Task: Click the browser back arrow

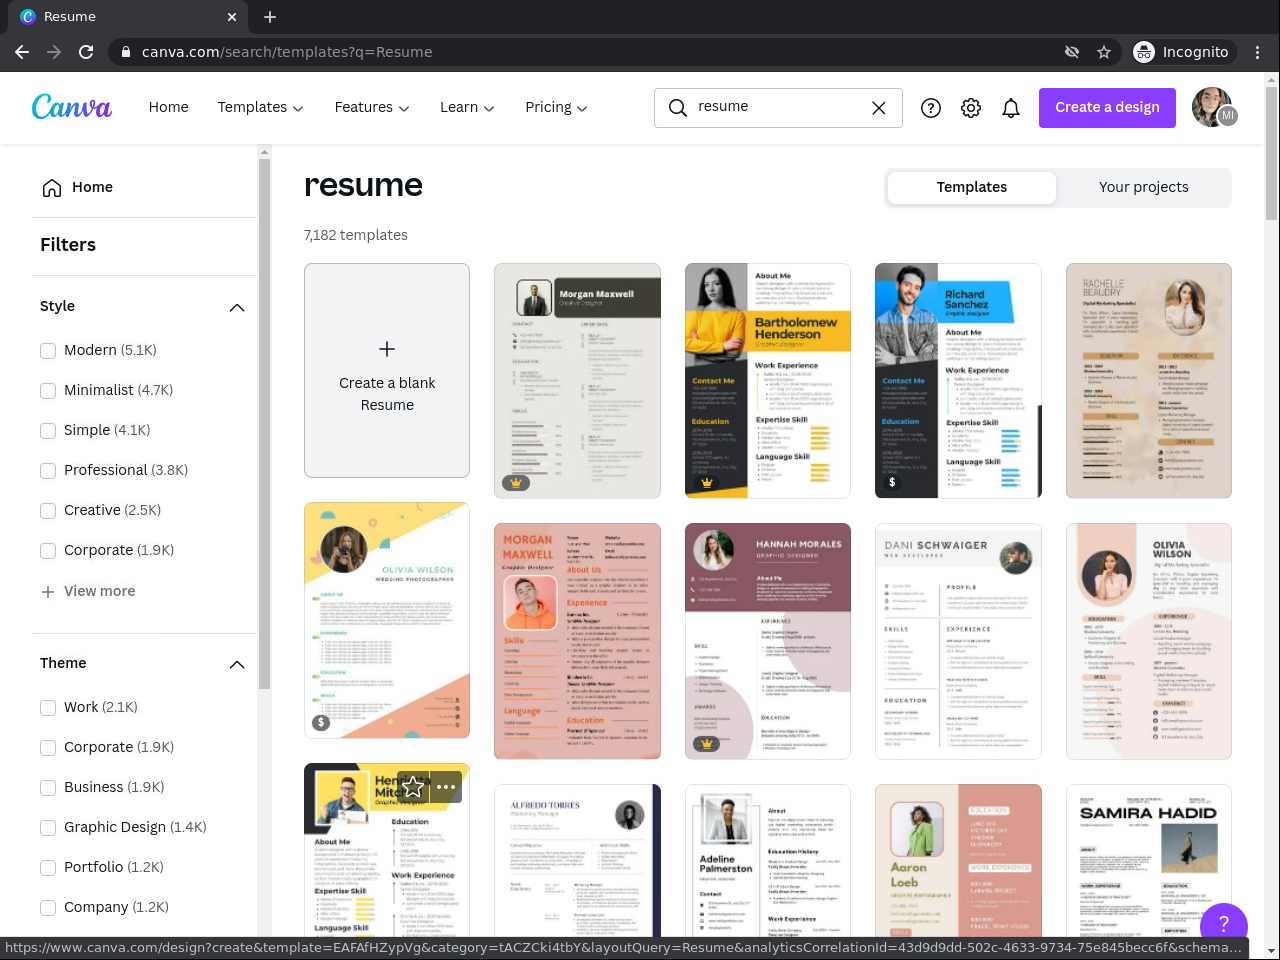Action: [x=22, y=52]
